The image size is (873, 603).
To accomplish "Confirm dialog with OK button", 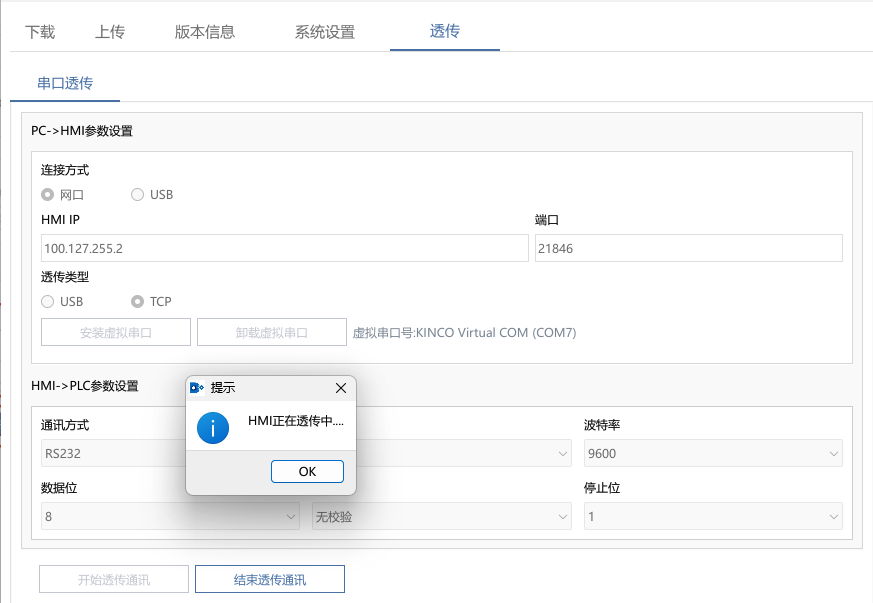I will click(307, 472).
